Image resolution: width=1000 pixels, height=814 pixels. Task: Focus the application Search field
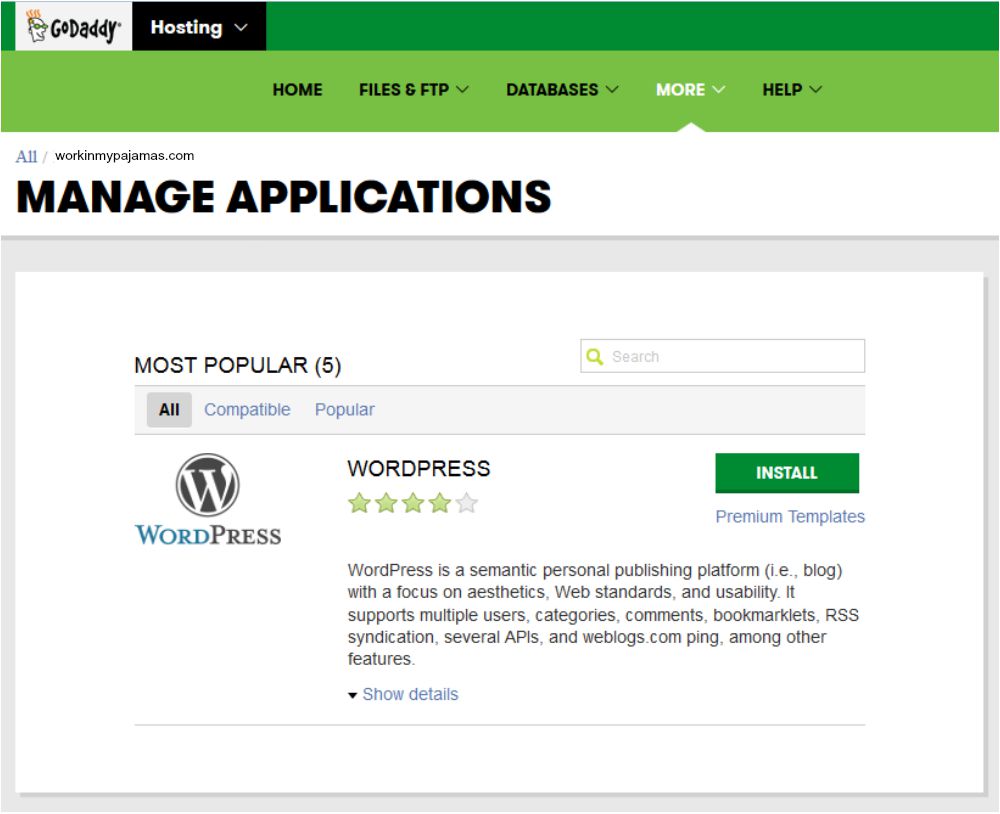click(735, 357)
